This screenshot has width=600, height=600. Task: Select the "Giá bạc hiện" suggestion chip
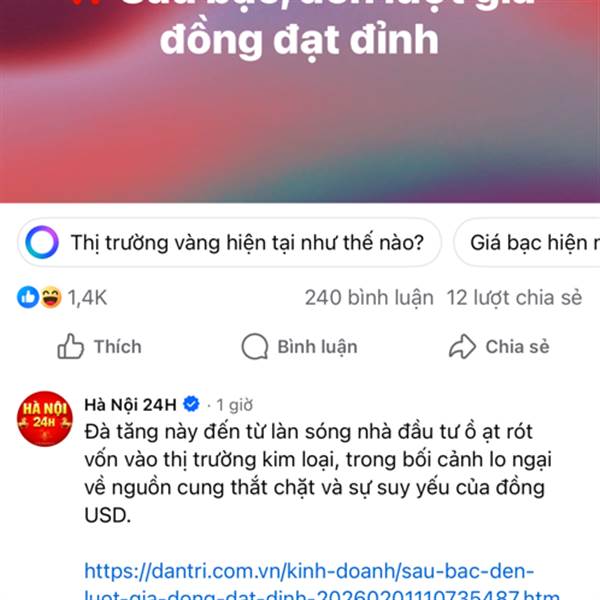coord(527,242)
